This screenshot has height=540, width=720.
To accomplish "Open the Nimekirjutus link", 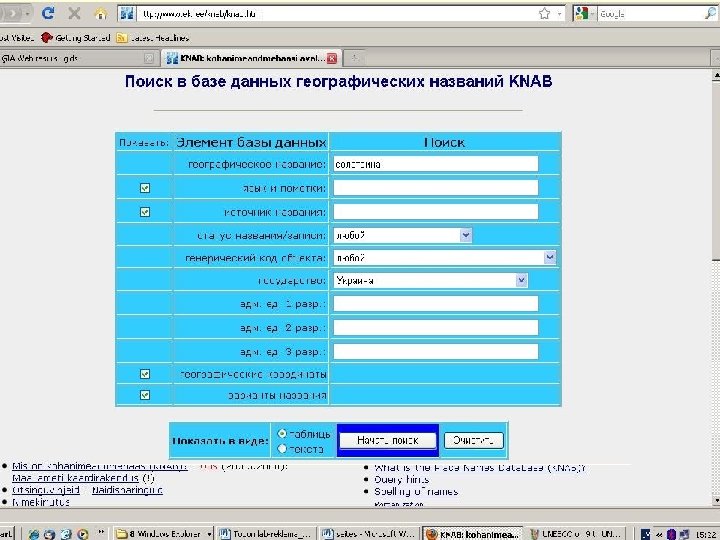I will (x=41, y=502).
